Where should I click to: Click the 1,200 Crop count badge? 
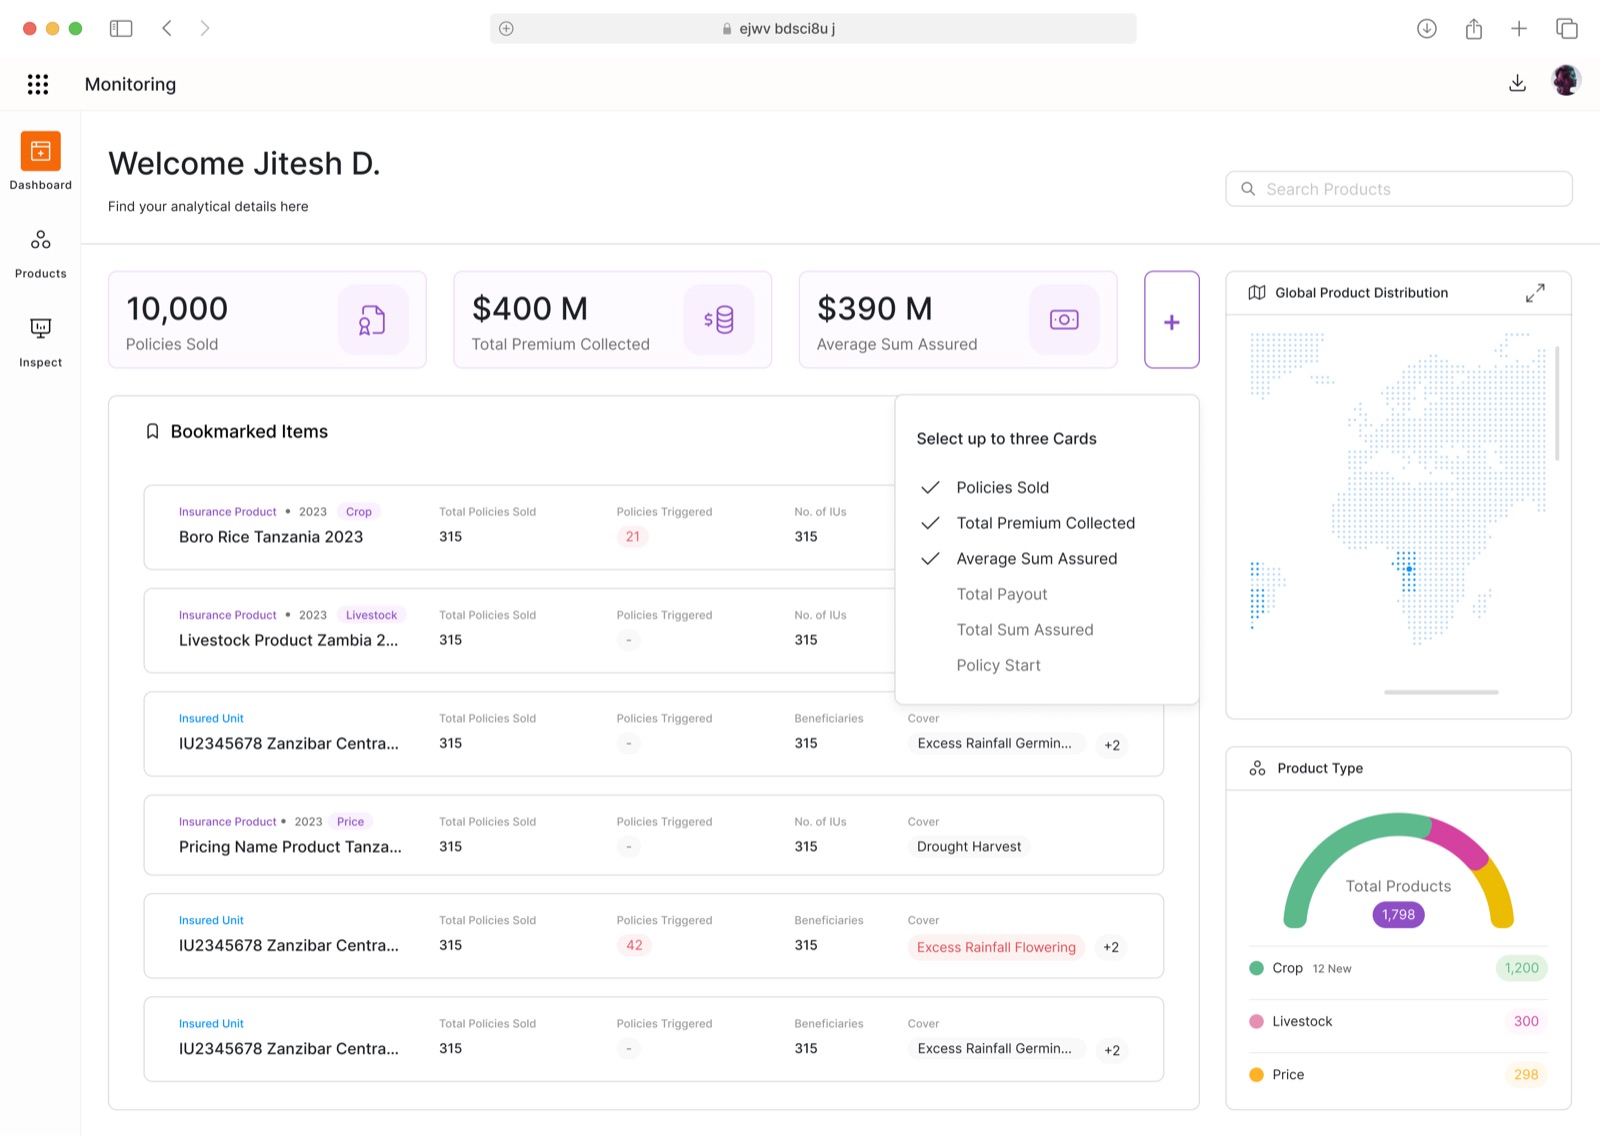tap(1522, 968)
